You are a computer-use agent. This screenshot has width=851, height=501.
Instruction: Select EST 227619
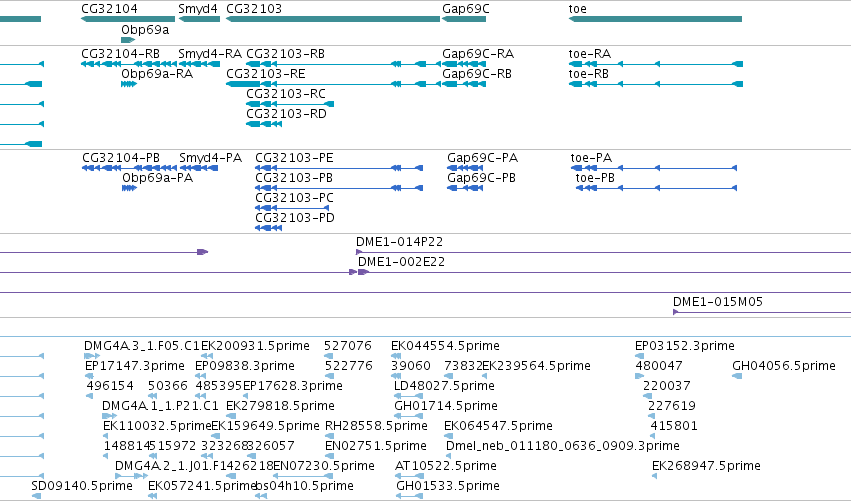click(x=672, y=407)
